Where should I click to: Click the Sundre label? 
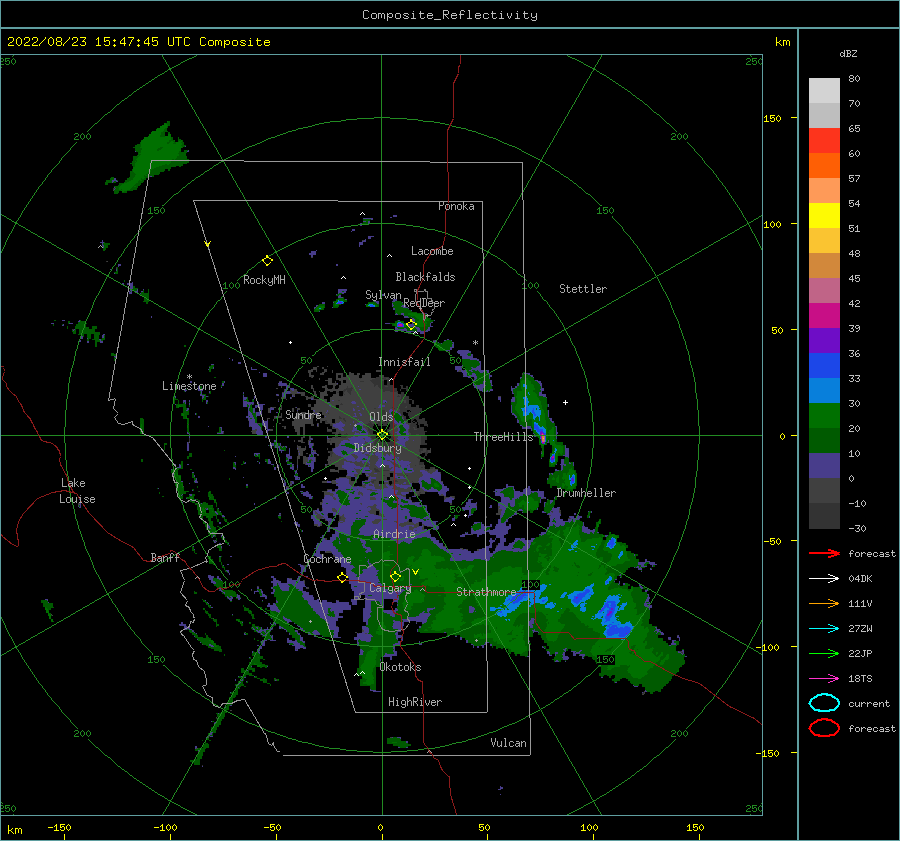click(x=303, y=414)
